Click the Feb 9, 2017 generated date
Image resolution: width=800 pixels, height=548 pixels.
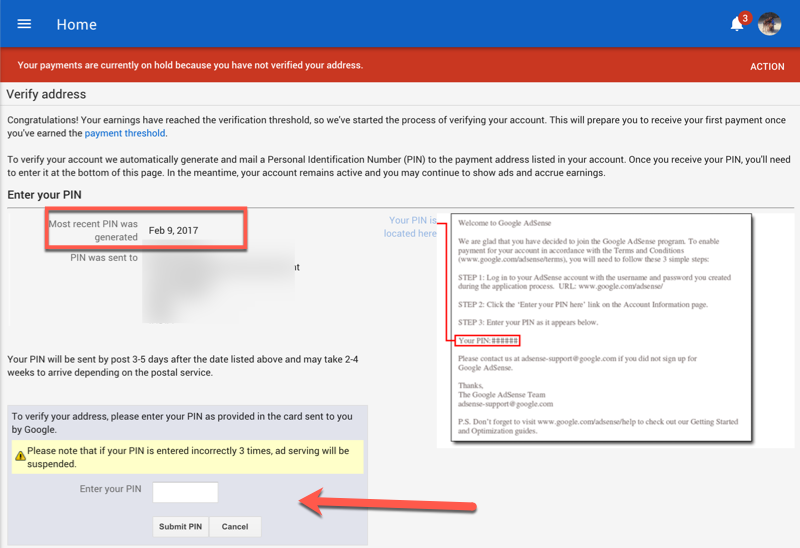point(173,230)
